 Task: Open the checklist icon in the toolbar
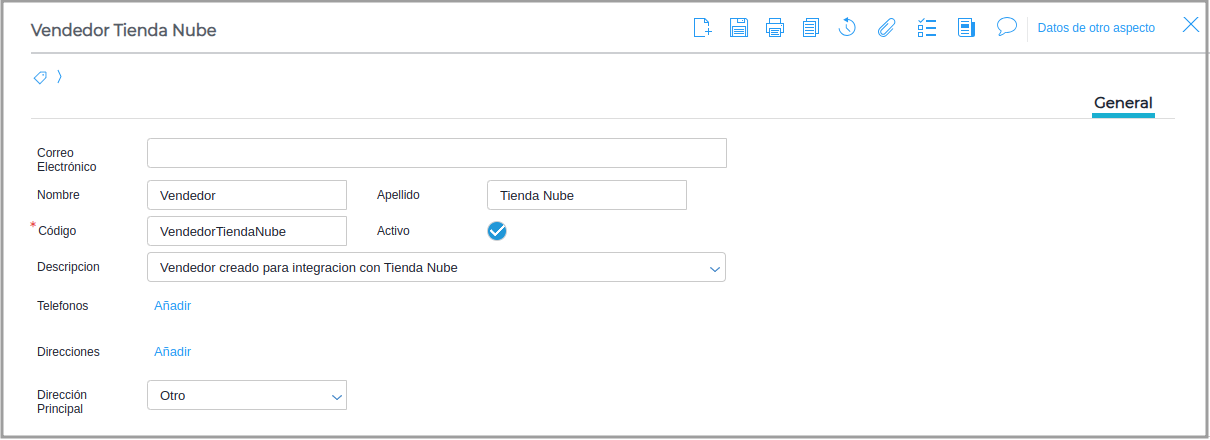click(x=926, y=27)
